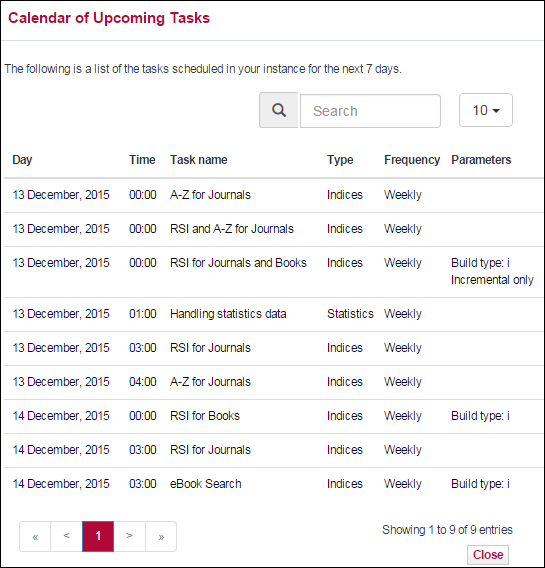Image resolution: width=545 pixels, height=568 pixels.
Task: Sort by the Day column header
Action: (22, 160)
